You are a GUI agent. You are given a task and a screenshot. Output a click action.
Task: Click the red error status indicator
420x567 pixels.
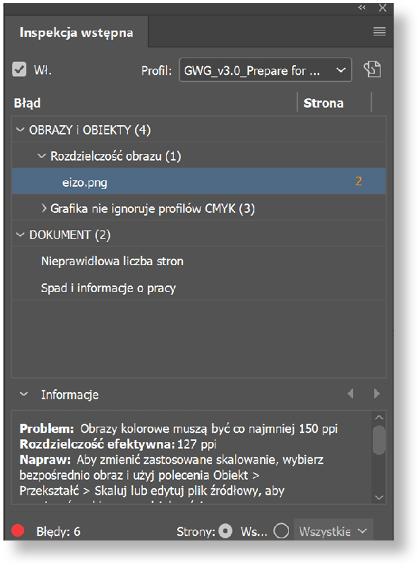pyautogui.click(x=18, y=531)
